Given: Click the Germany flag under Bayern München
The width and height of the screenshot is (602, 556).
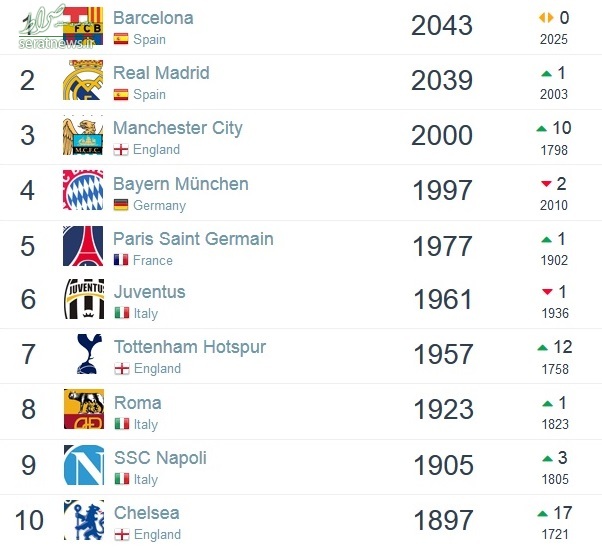Looking at the screenshot, I should [121, 205].
